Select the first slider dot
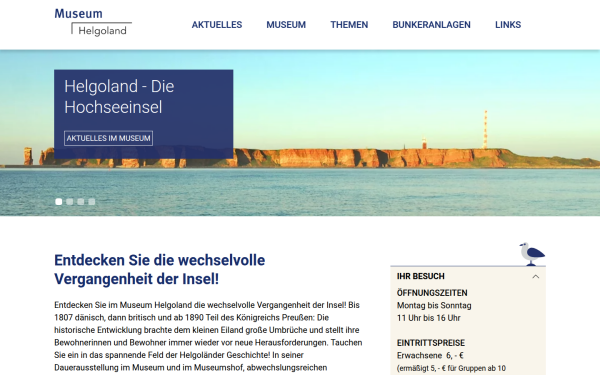600x375 pixels. 59,202
